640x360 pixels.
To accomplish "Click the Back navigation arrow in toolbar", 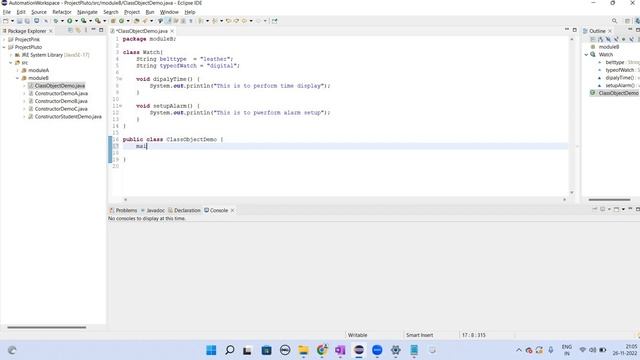I will (244, 21).
